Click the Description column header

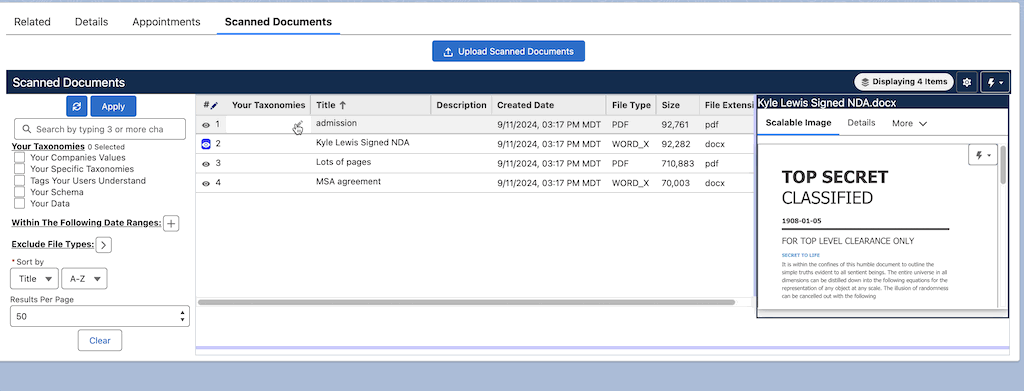461,104
